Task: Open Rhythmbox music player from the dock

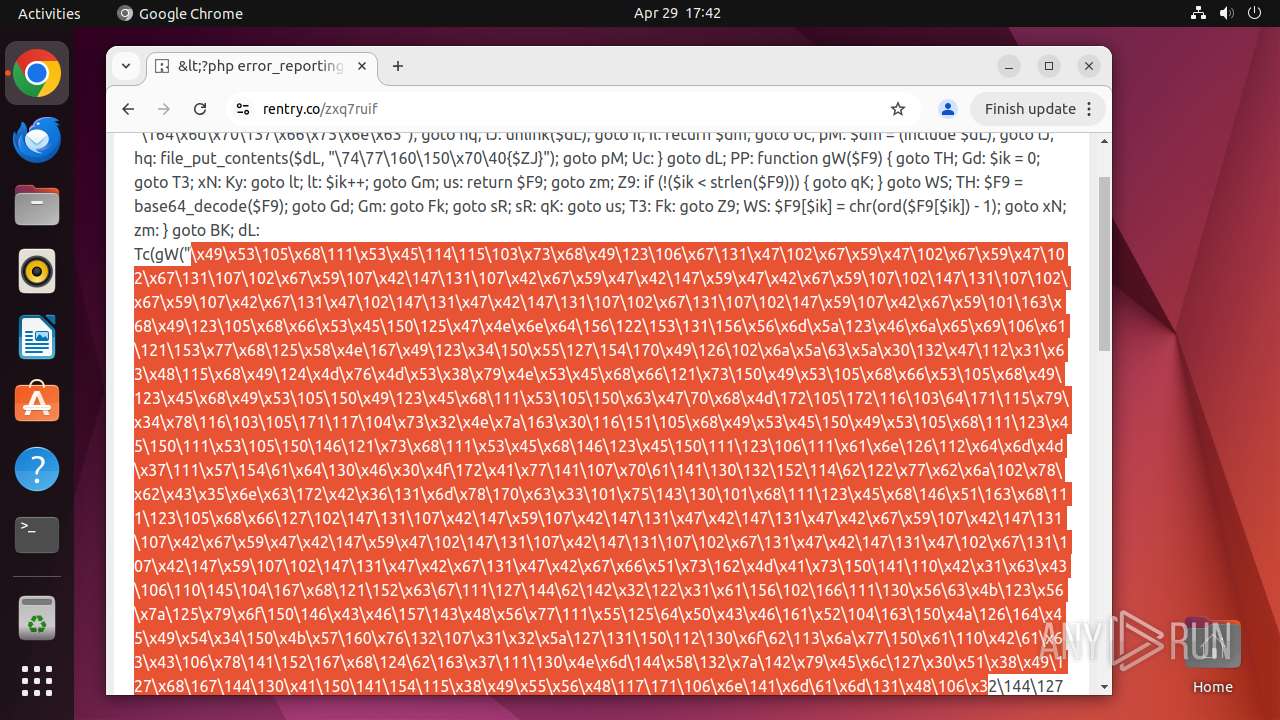Action: pos(37,272)
